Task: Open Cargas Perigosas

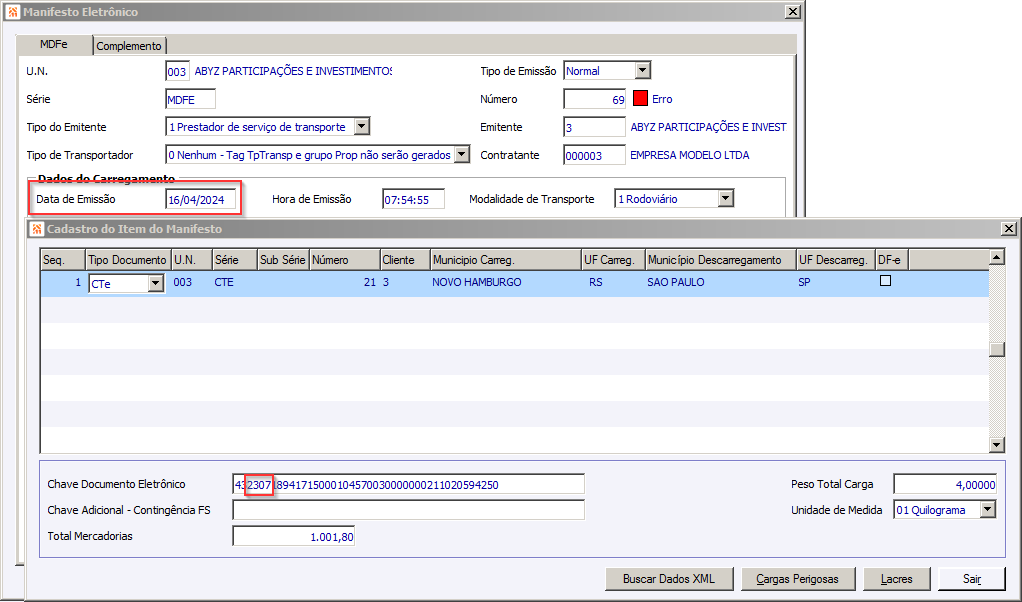Action: point(797,579)
